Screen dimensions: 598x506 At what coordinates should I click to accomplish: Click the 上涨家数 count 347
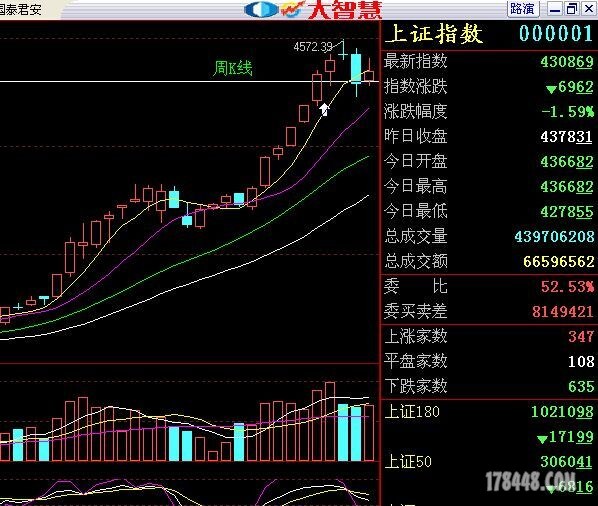click(581, 337)
